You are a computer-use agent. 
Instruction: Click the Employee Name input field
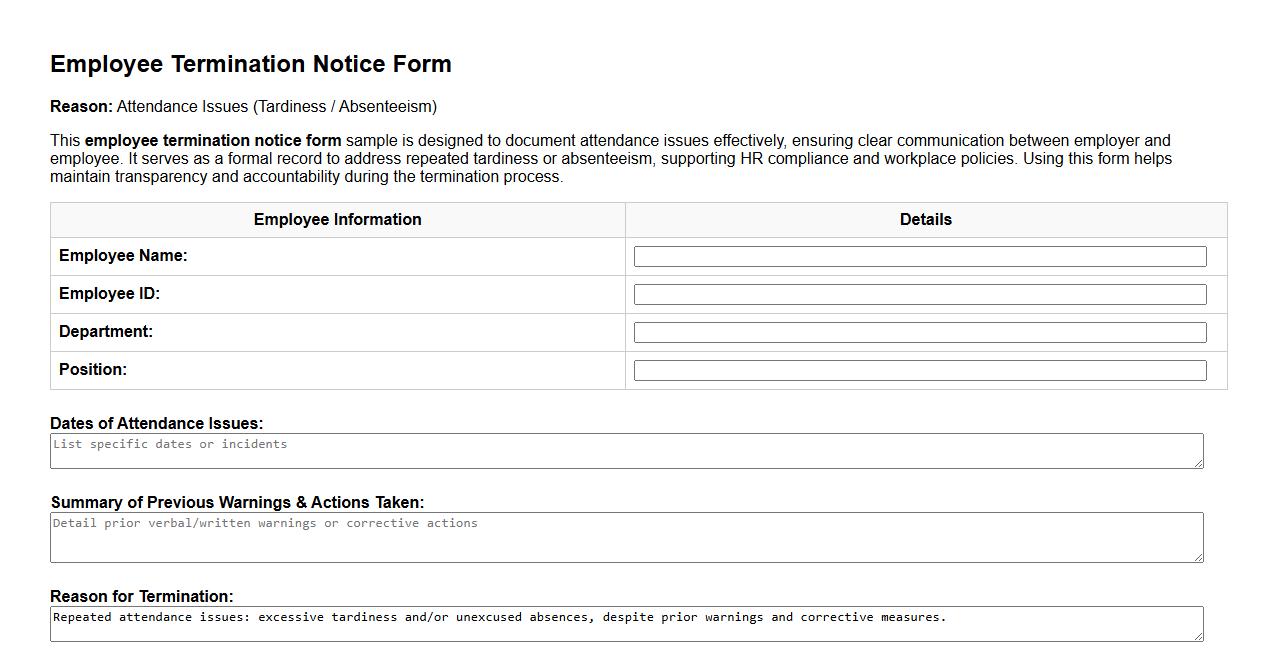(919, 256)
